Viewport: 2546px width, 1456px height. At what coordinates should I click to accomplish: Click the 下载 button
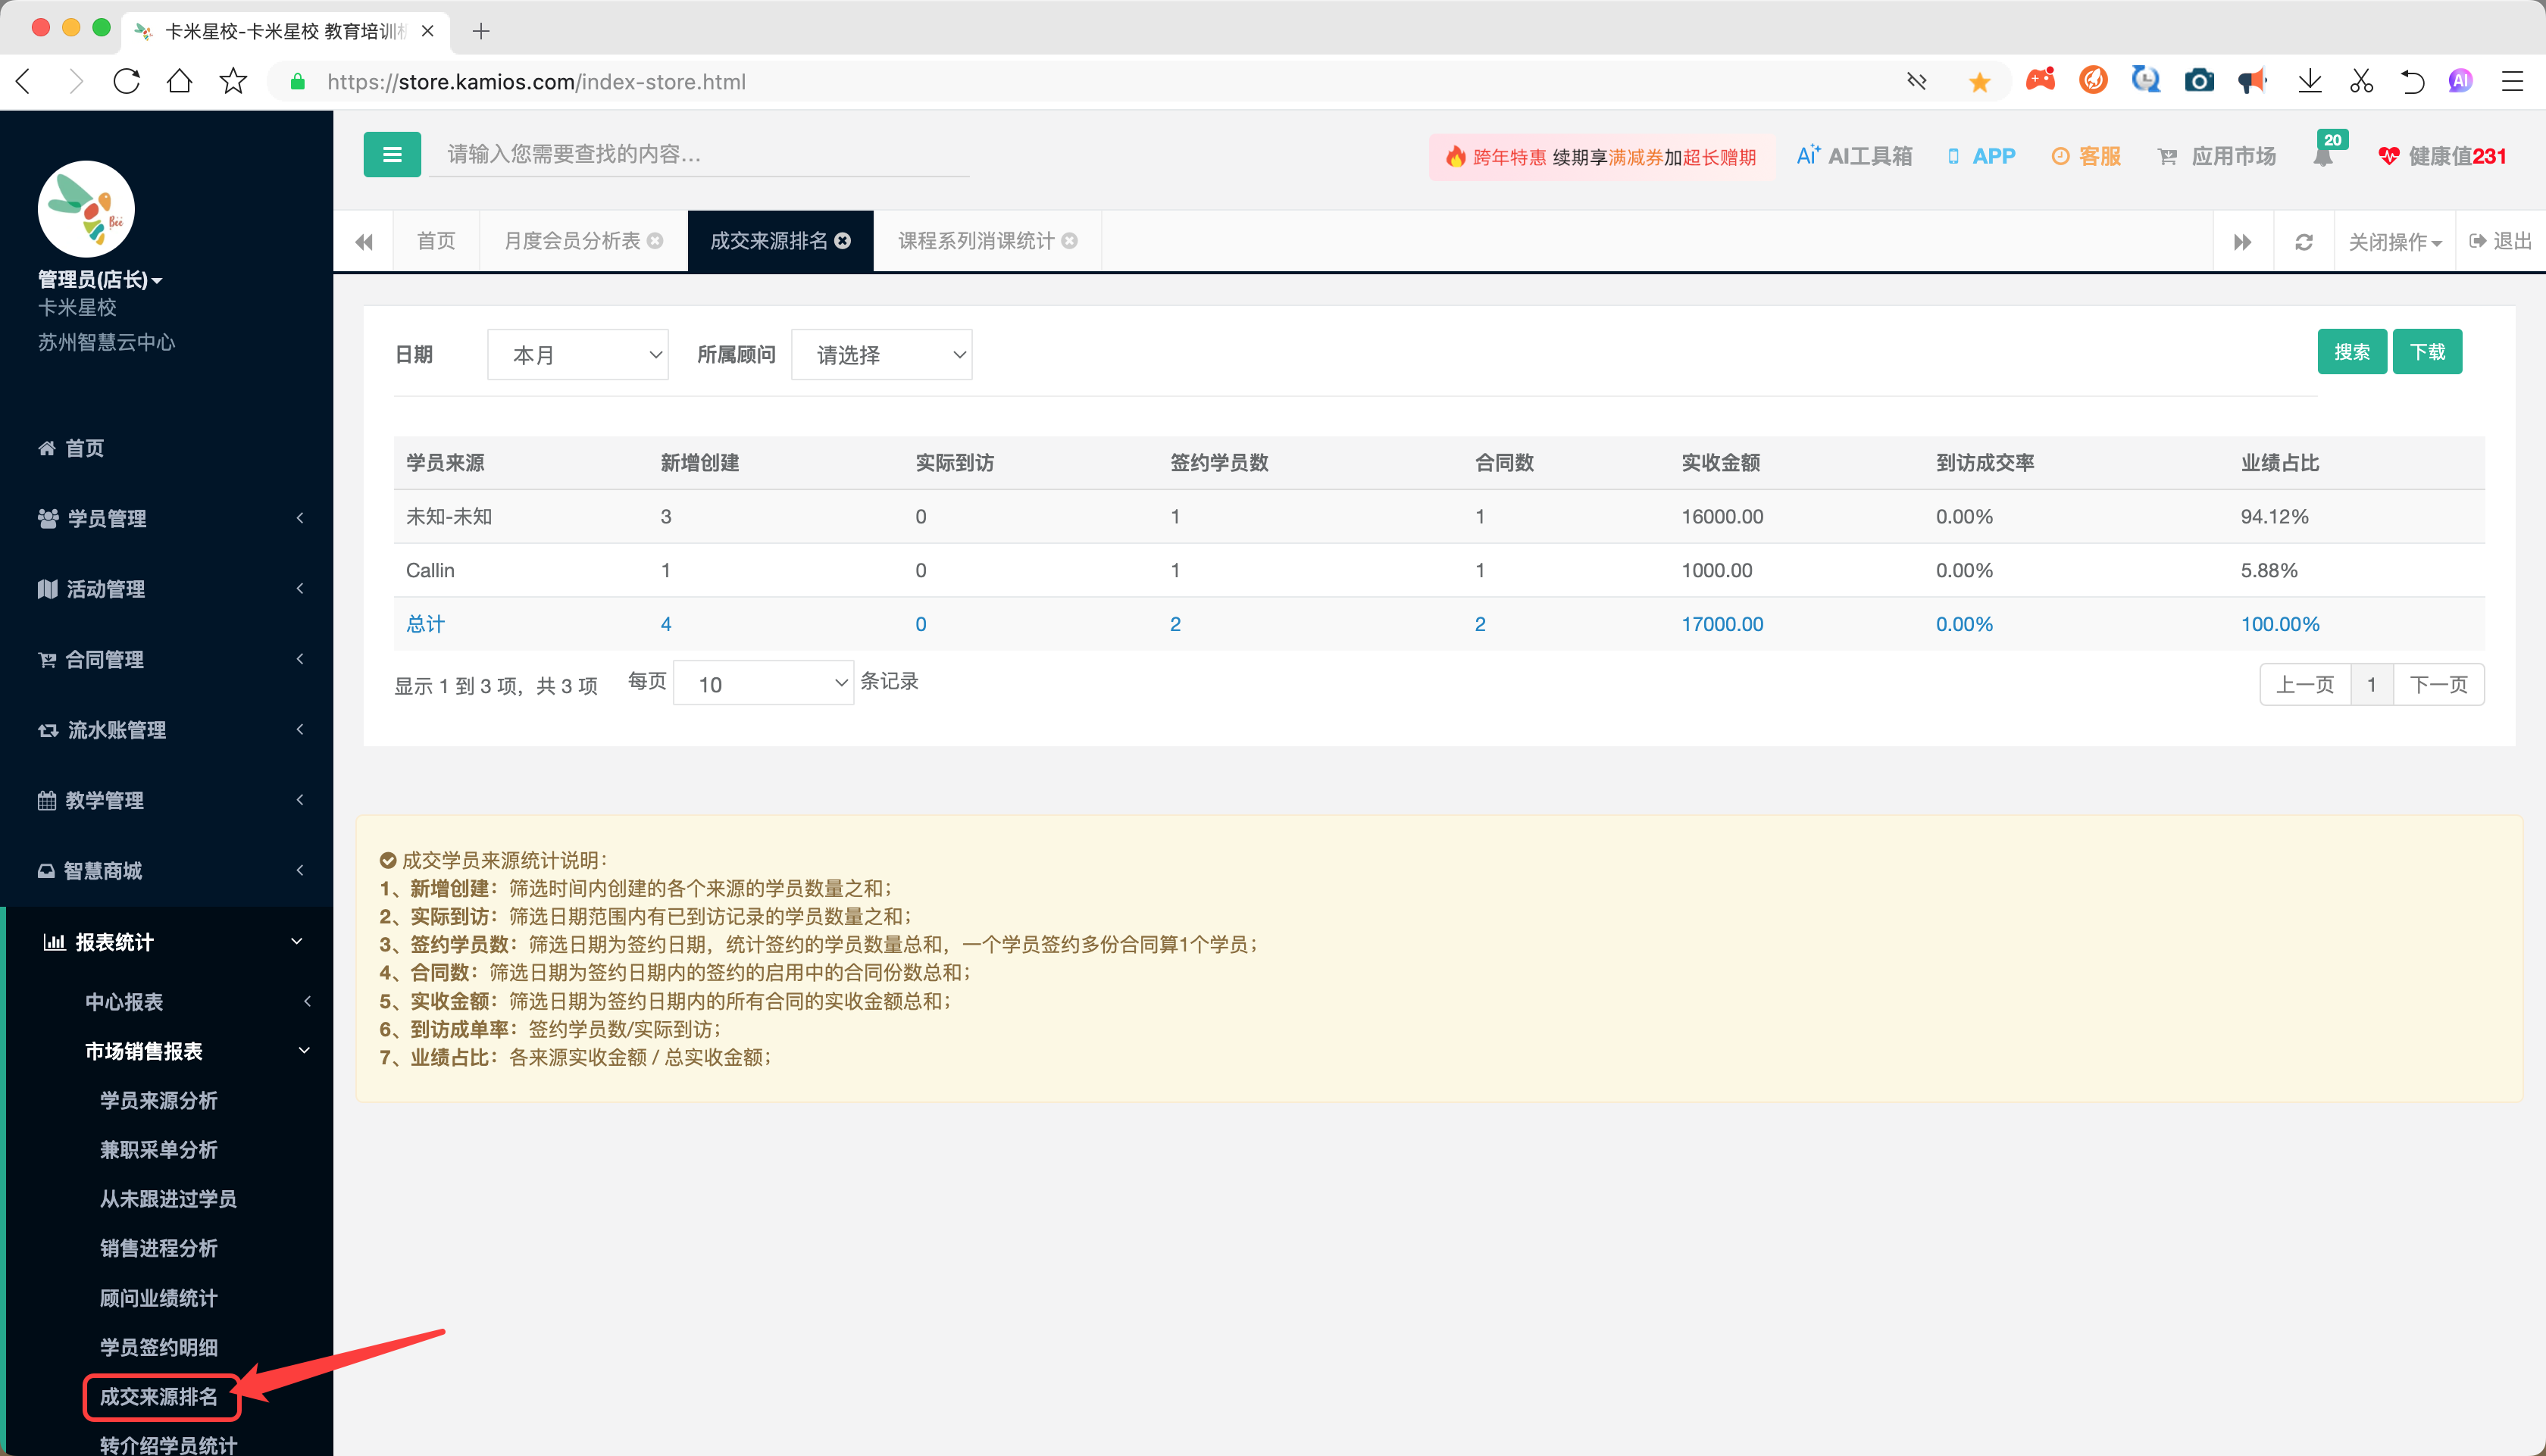point(2427,352)
